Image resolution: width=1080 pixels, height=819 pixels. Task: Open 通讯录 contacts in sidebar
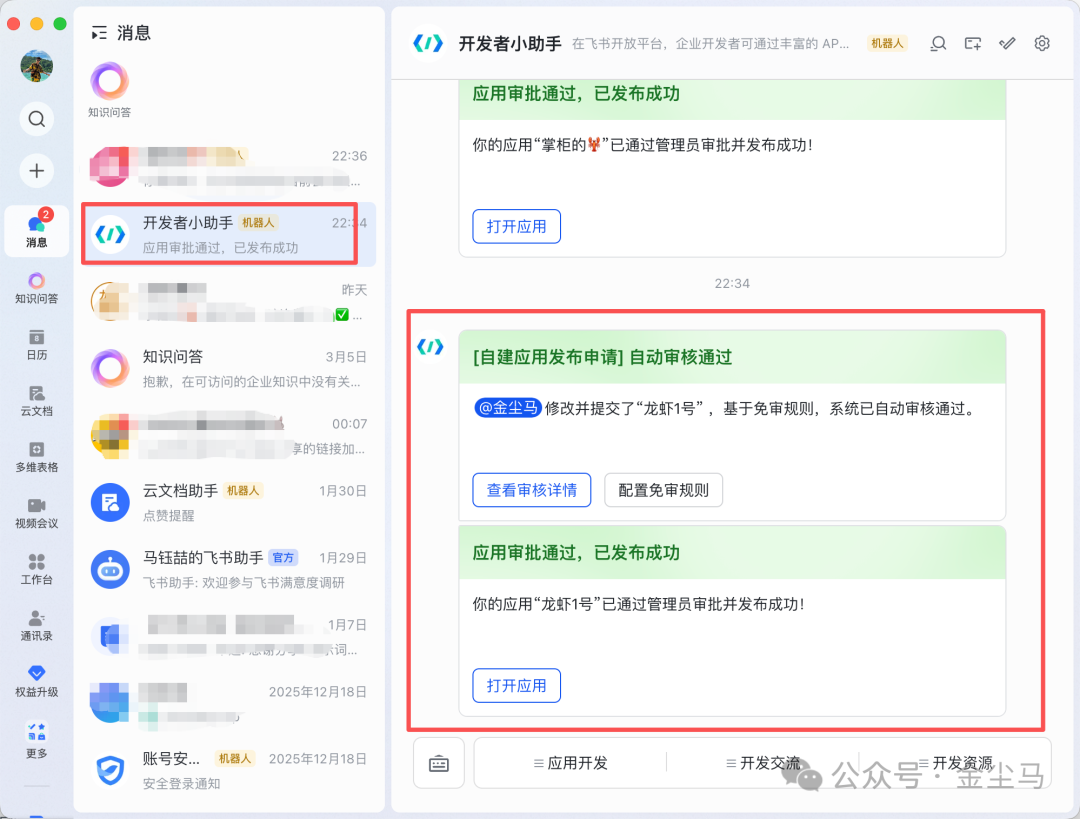(36, 624)
